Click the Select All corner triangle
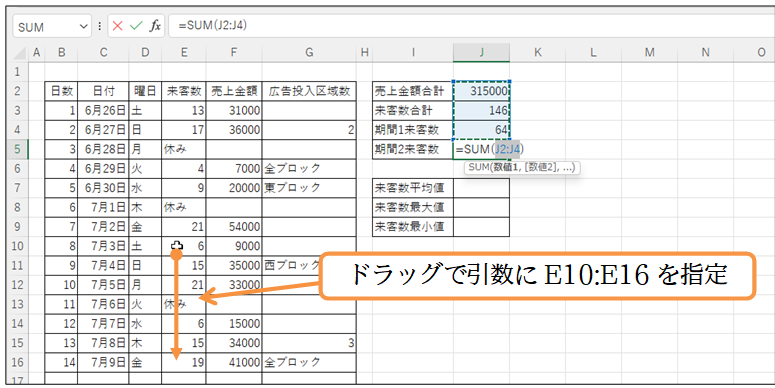 (x=20, y=52)
